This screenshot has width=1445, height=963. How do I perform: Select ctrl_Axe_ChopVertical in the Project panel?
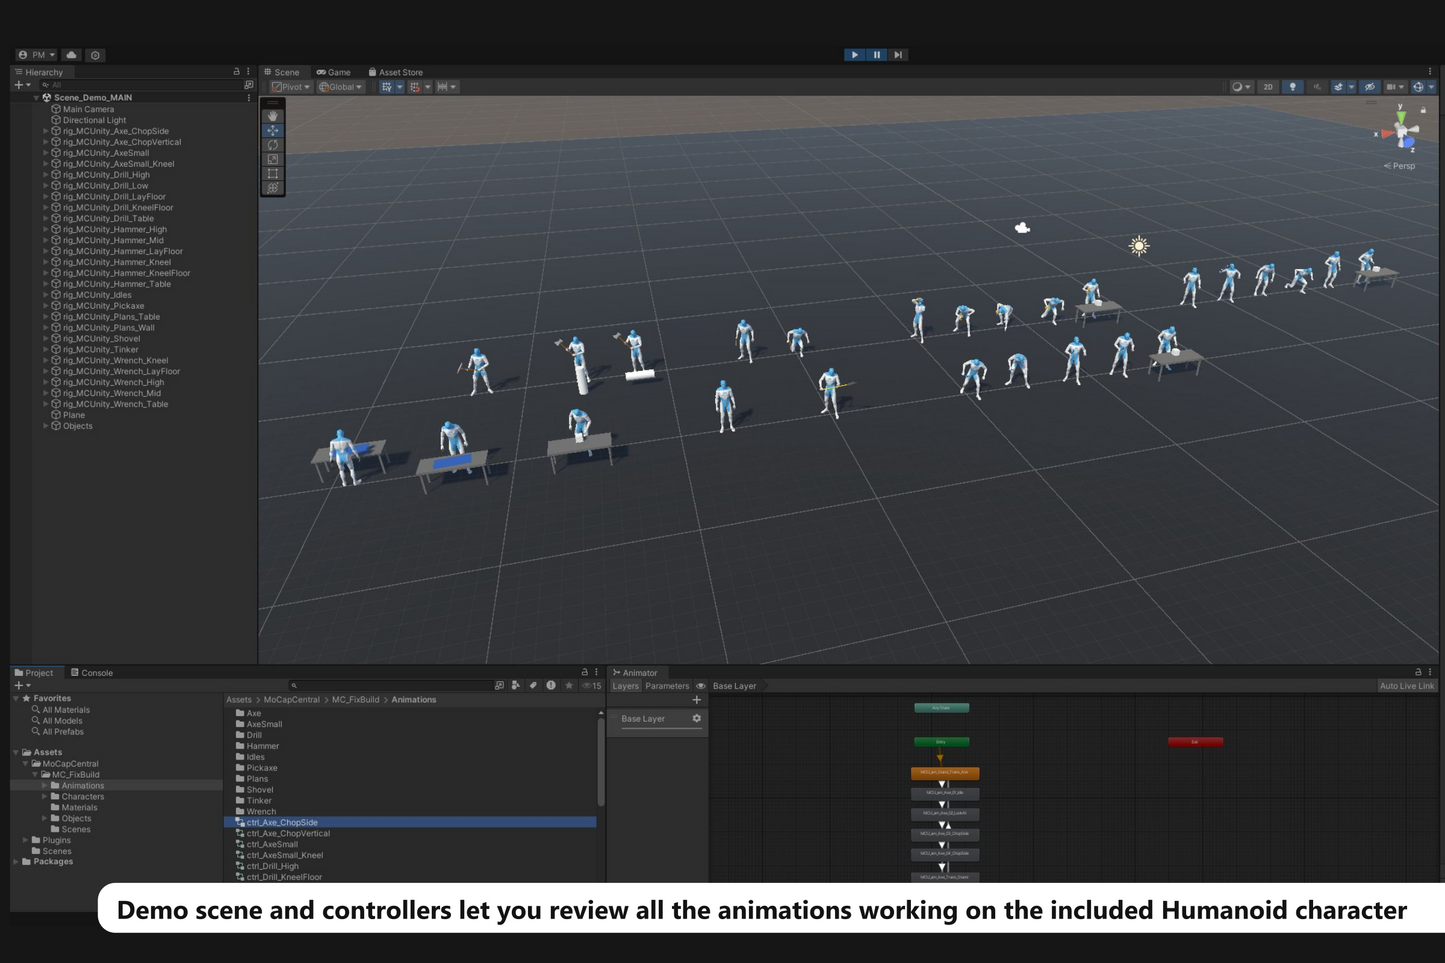[287, 832]
